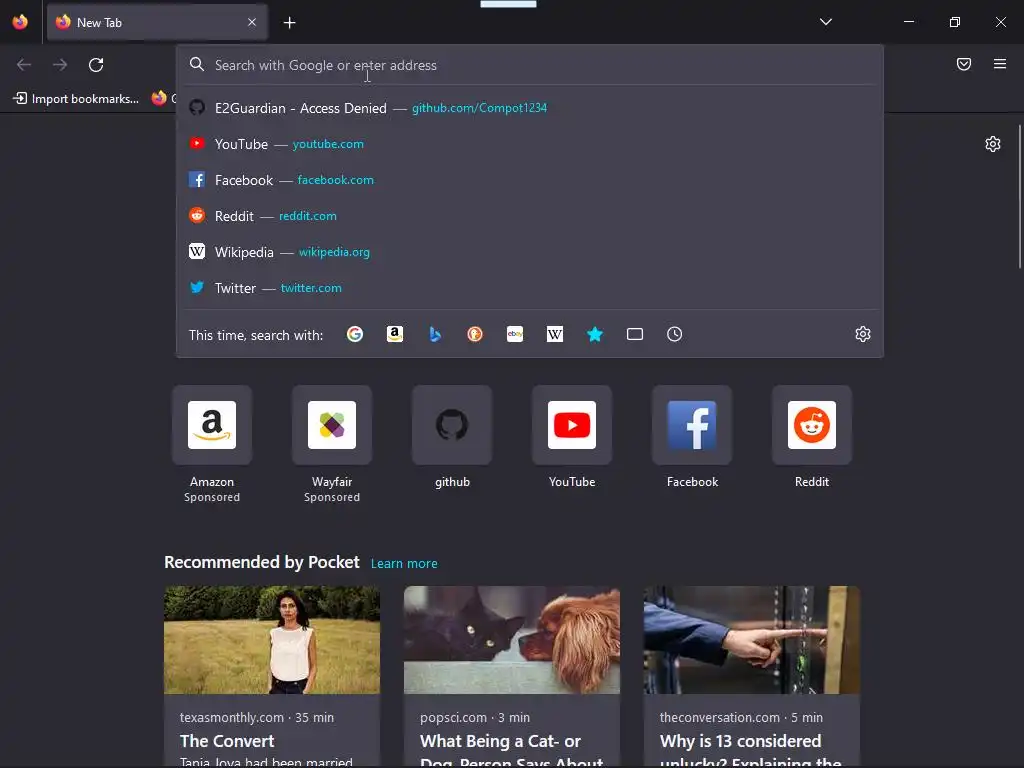The width and height of the screenshot is (1024, 768).
Task: Open the Save to Pocket icon
Action: tap(964, 64)
